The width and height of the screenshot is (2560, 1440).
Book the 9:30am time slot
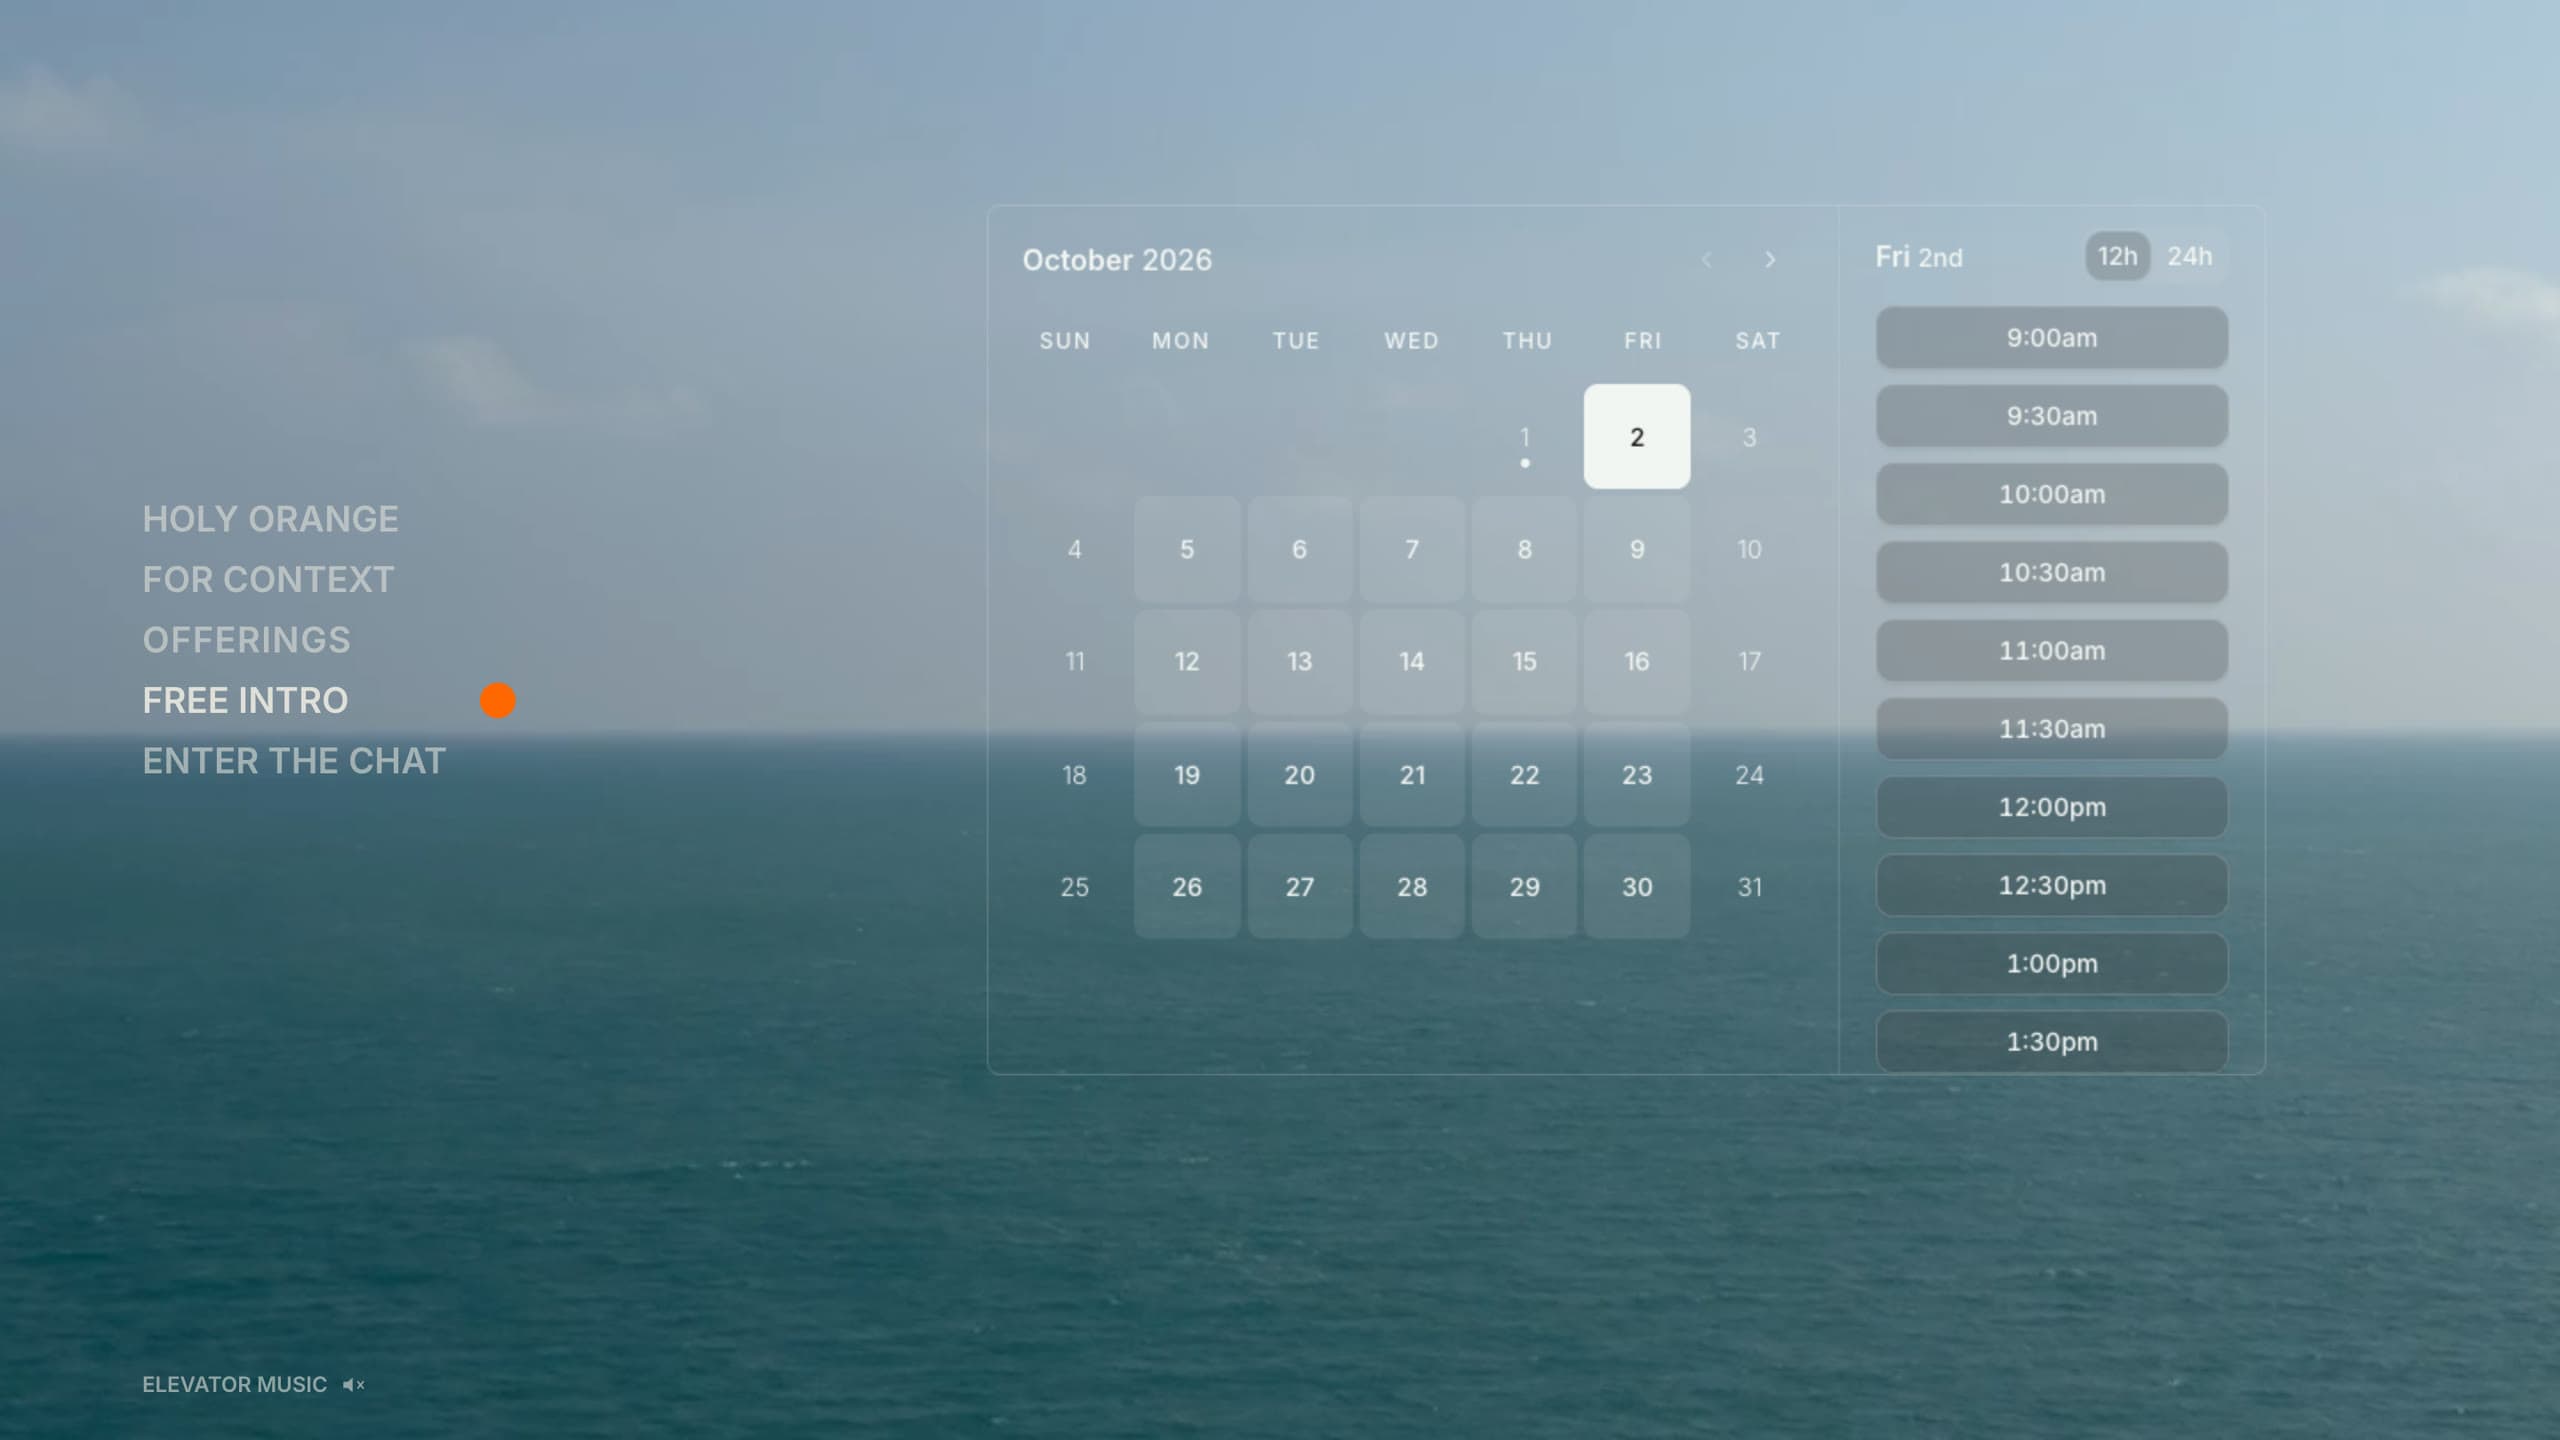click(2052, 416)
